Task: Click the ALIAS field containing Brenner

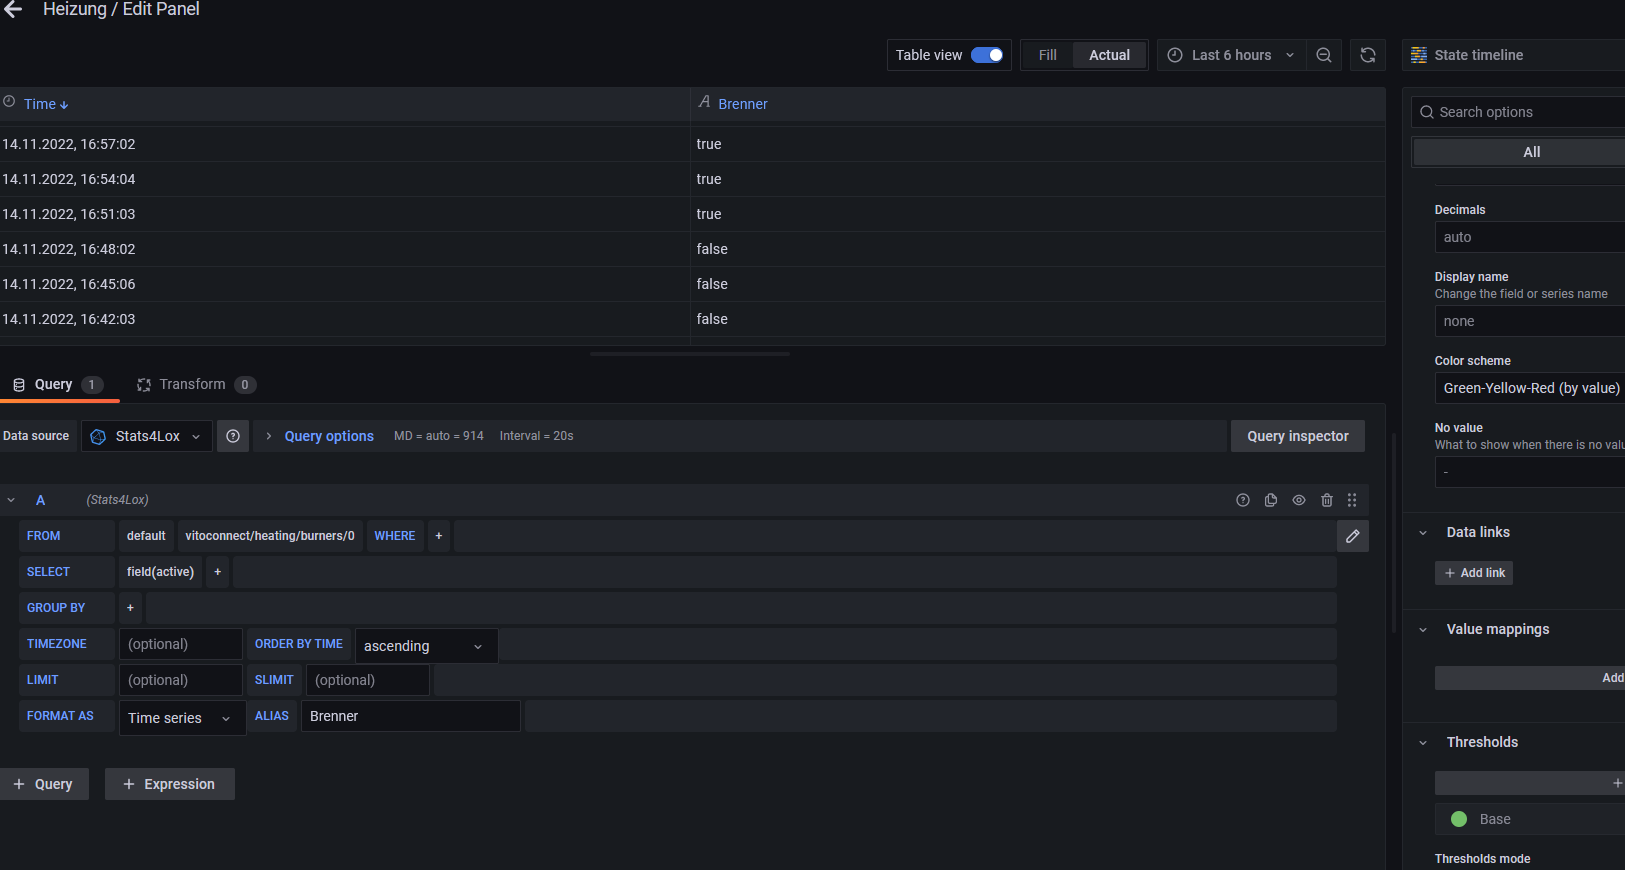Action: coord(410,716)
